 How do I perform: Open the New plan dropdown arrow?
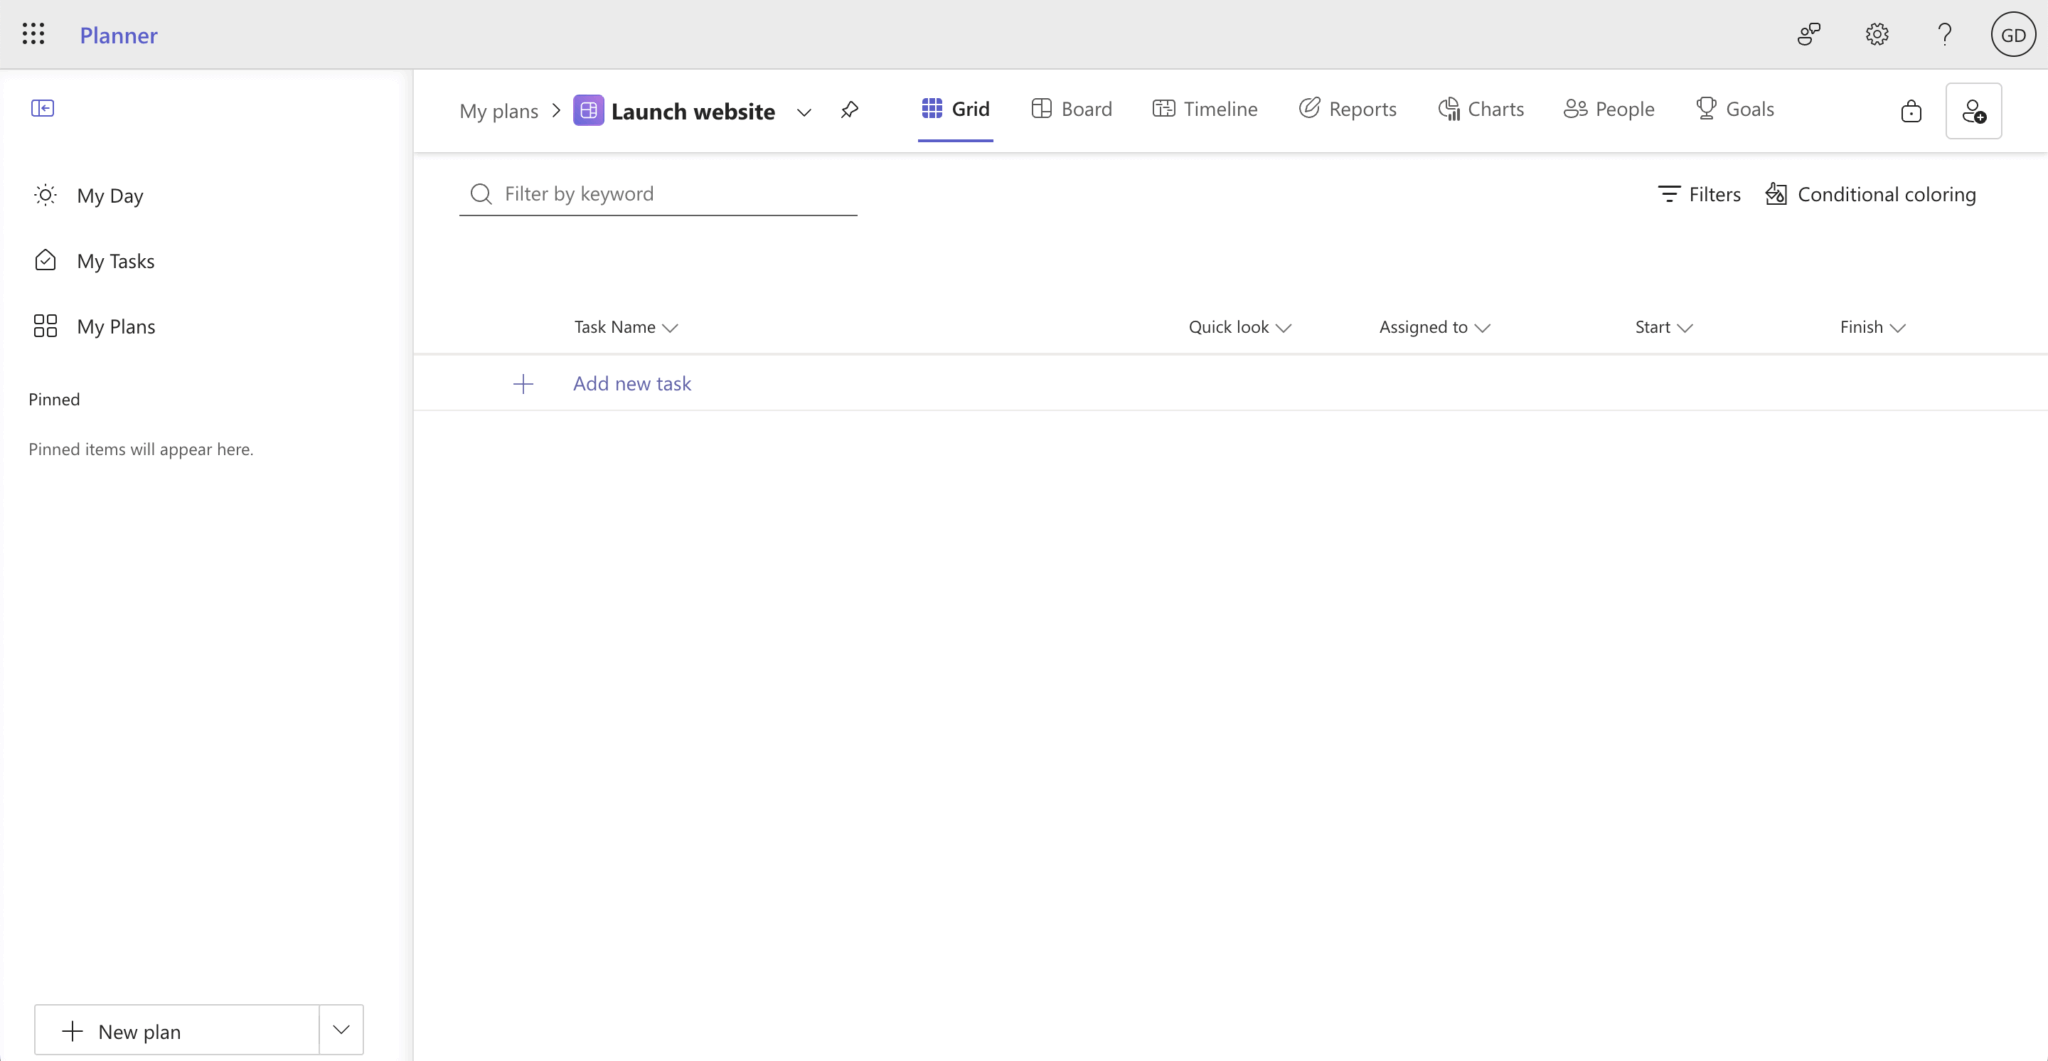(x=341, y=1030)
